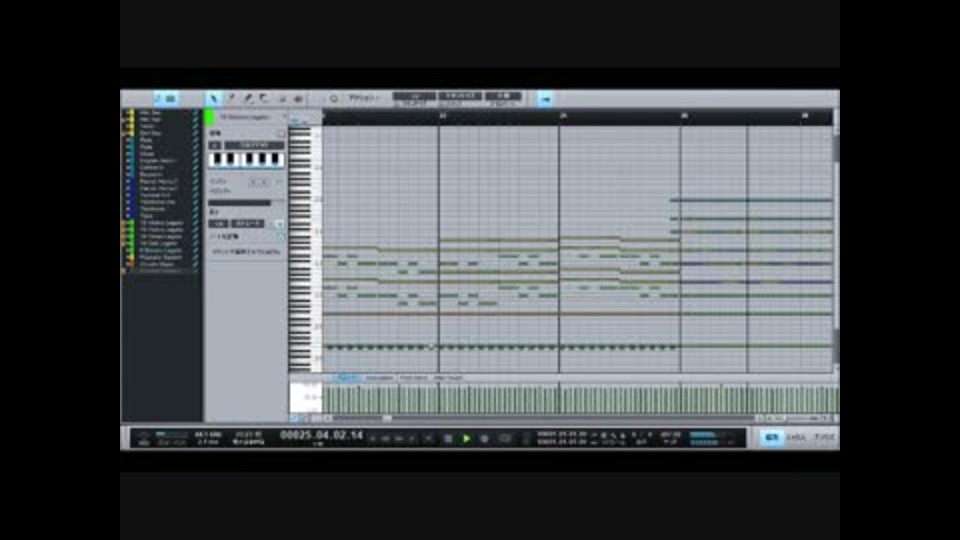Click the mini scale keyboard display
This screenshot has height=540, width=960.
coord(246,160)
